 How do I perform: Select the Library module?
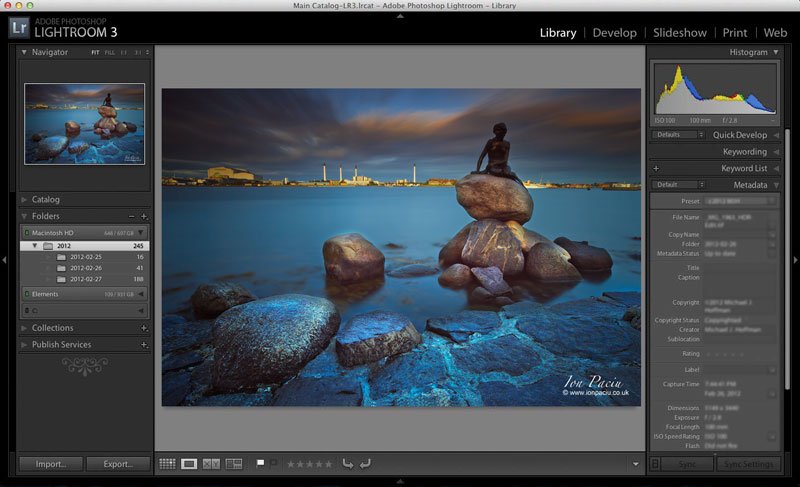pyautogui.click(x=558, y=33)
